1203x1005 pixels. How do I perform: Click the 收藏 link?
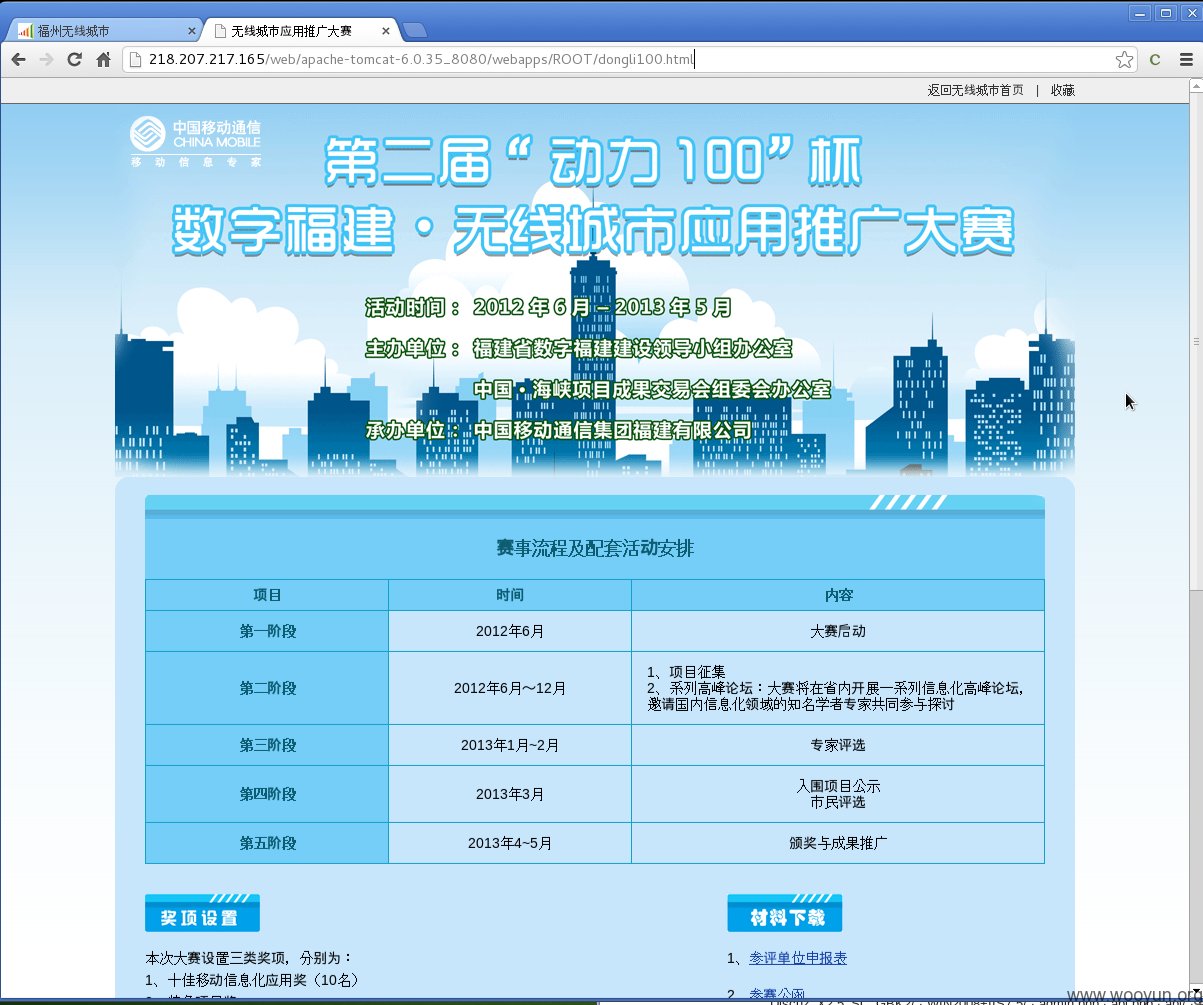[1062, 90]
